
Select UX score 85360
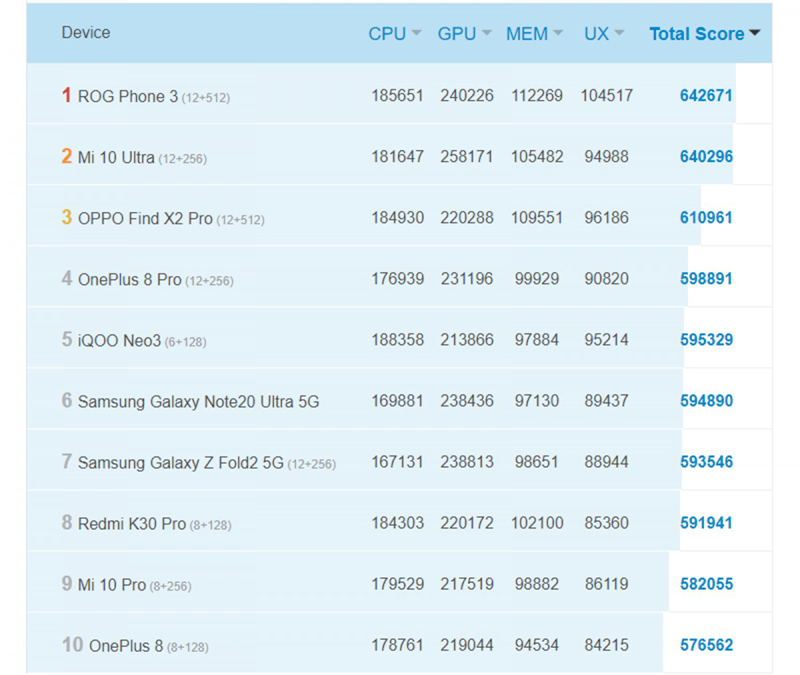tap(607, 523)
